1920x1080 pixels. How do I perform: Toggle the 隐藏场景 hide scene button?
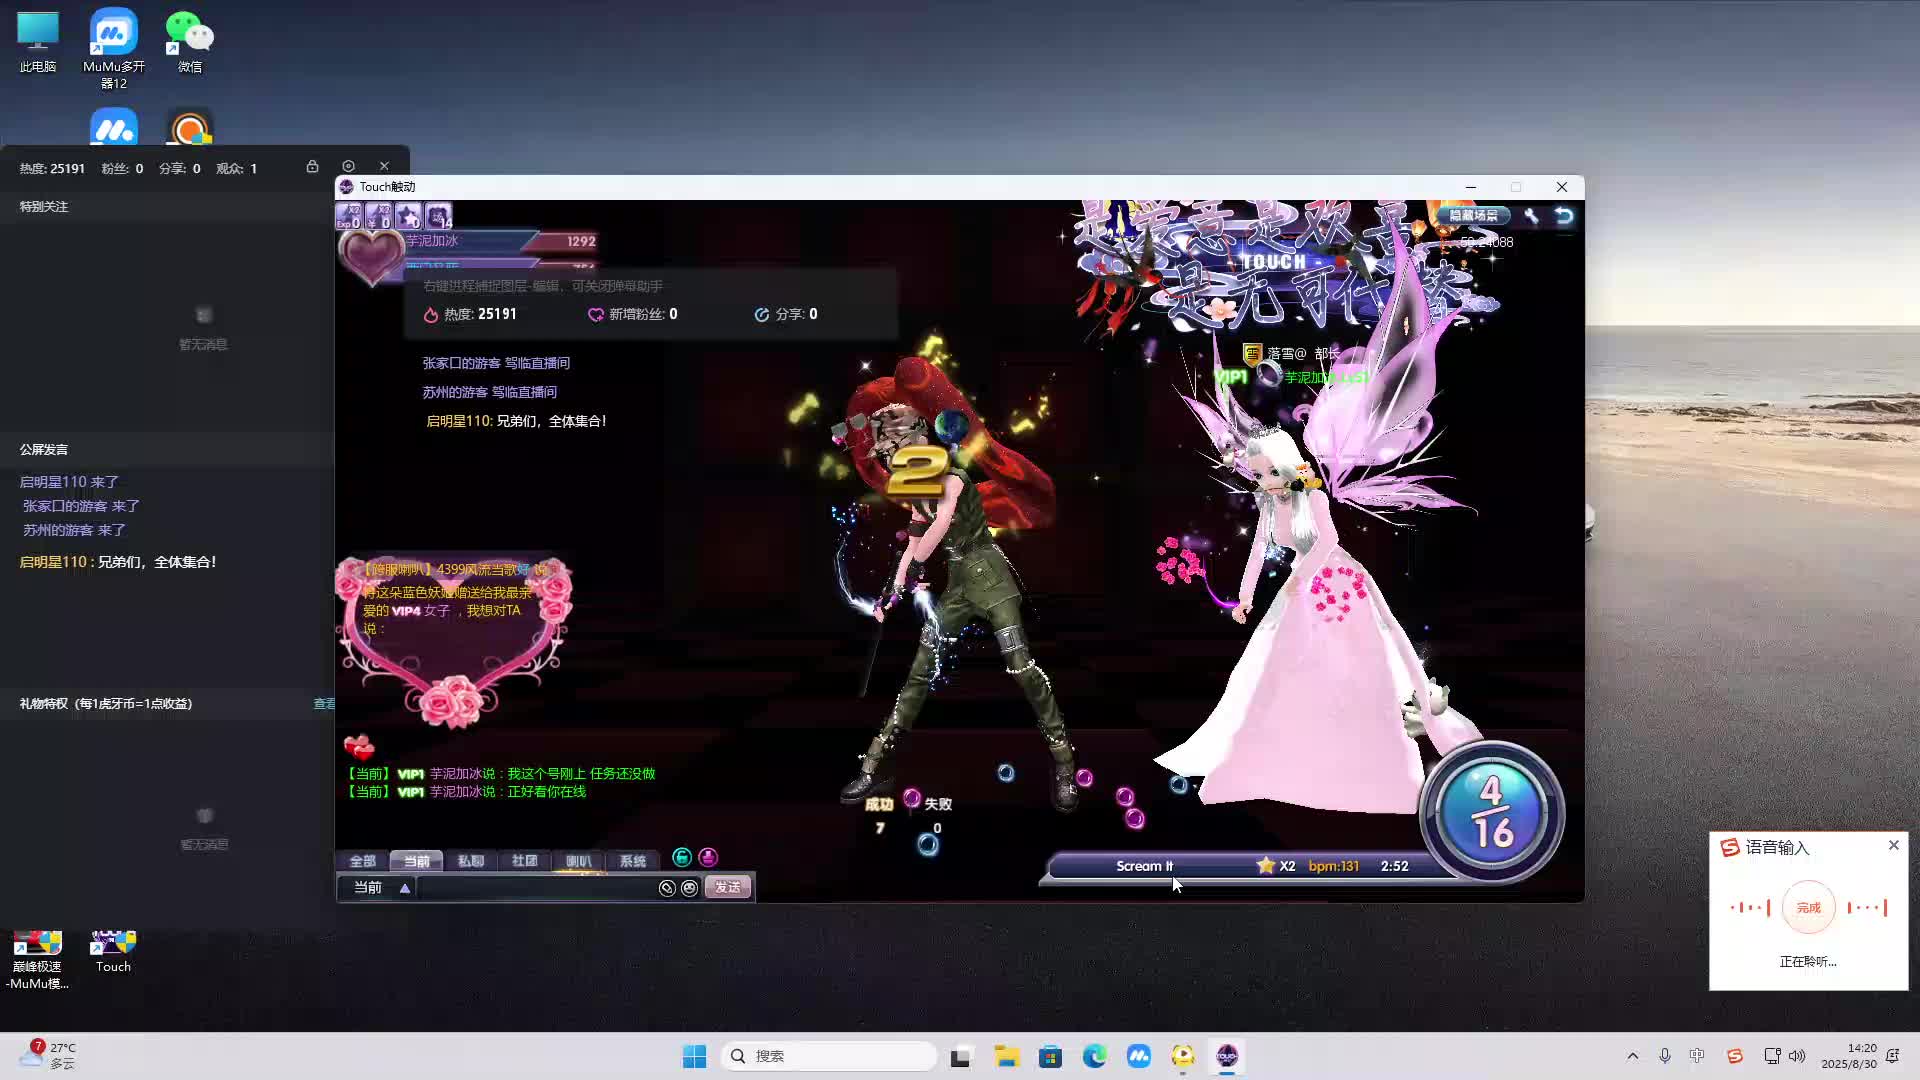pos(1473,216)
